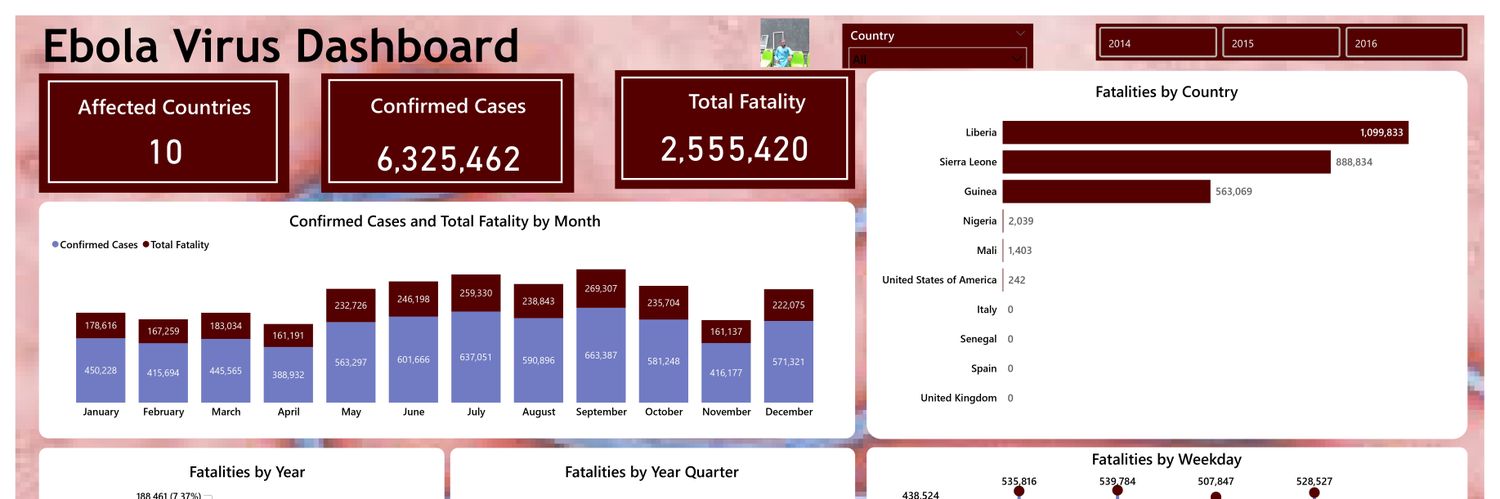
Task: Select the Total Fatality 2,555,420 card
Action: click(734, 128)
